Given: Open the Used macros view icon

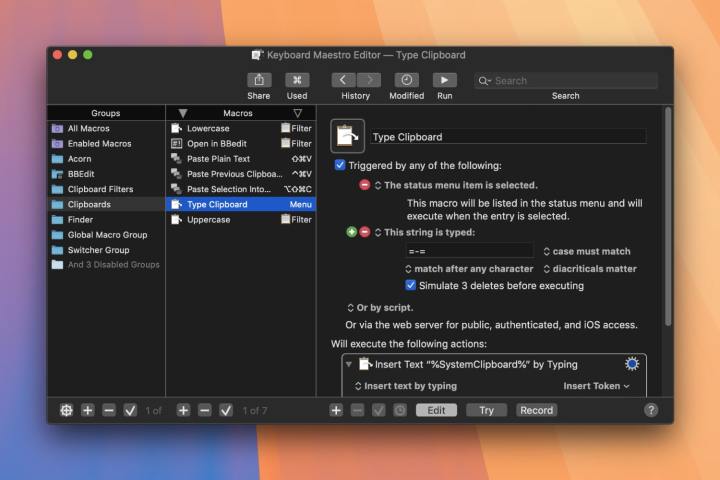Looking at the screenshot, I should click(297, 80).
